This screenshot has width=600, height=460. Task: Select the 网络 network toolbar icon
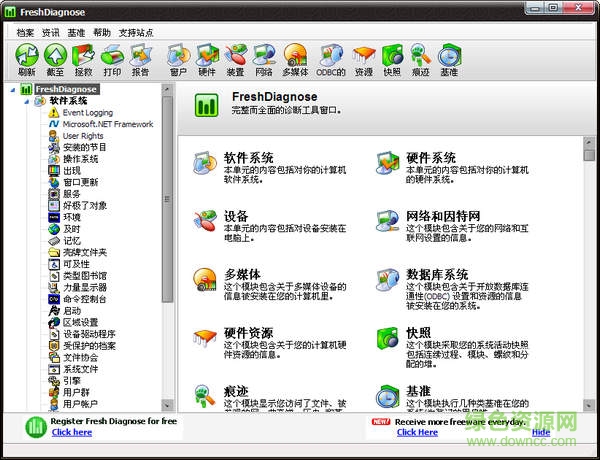click(264, 57)
